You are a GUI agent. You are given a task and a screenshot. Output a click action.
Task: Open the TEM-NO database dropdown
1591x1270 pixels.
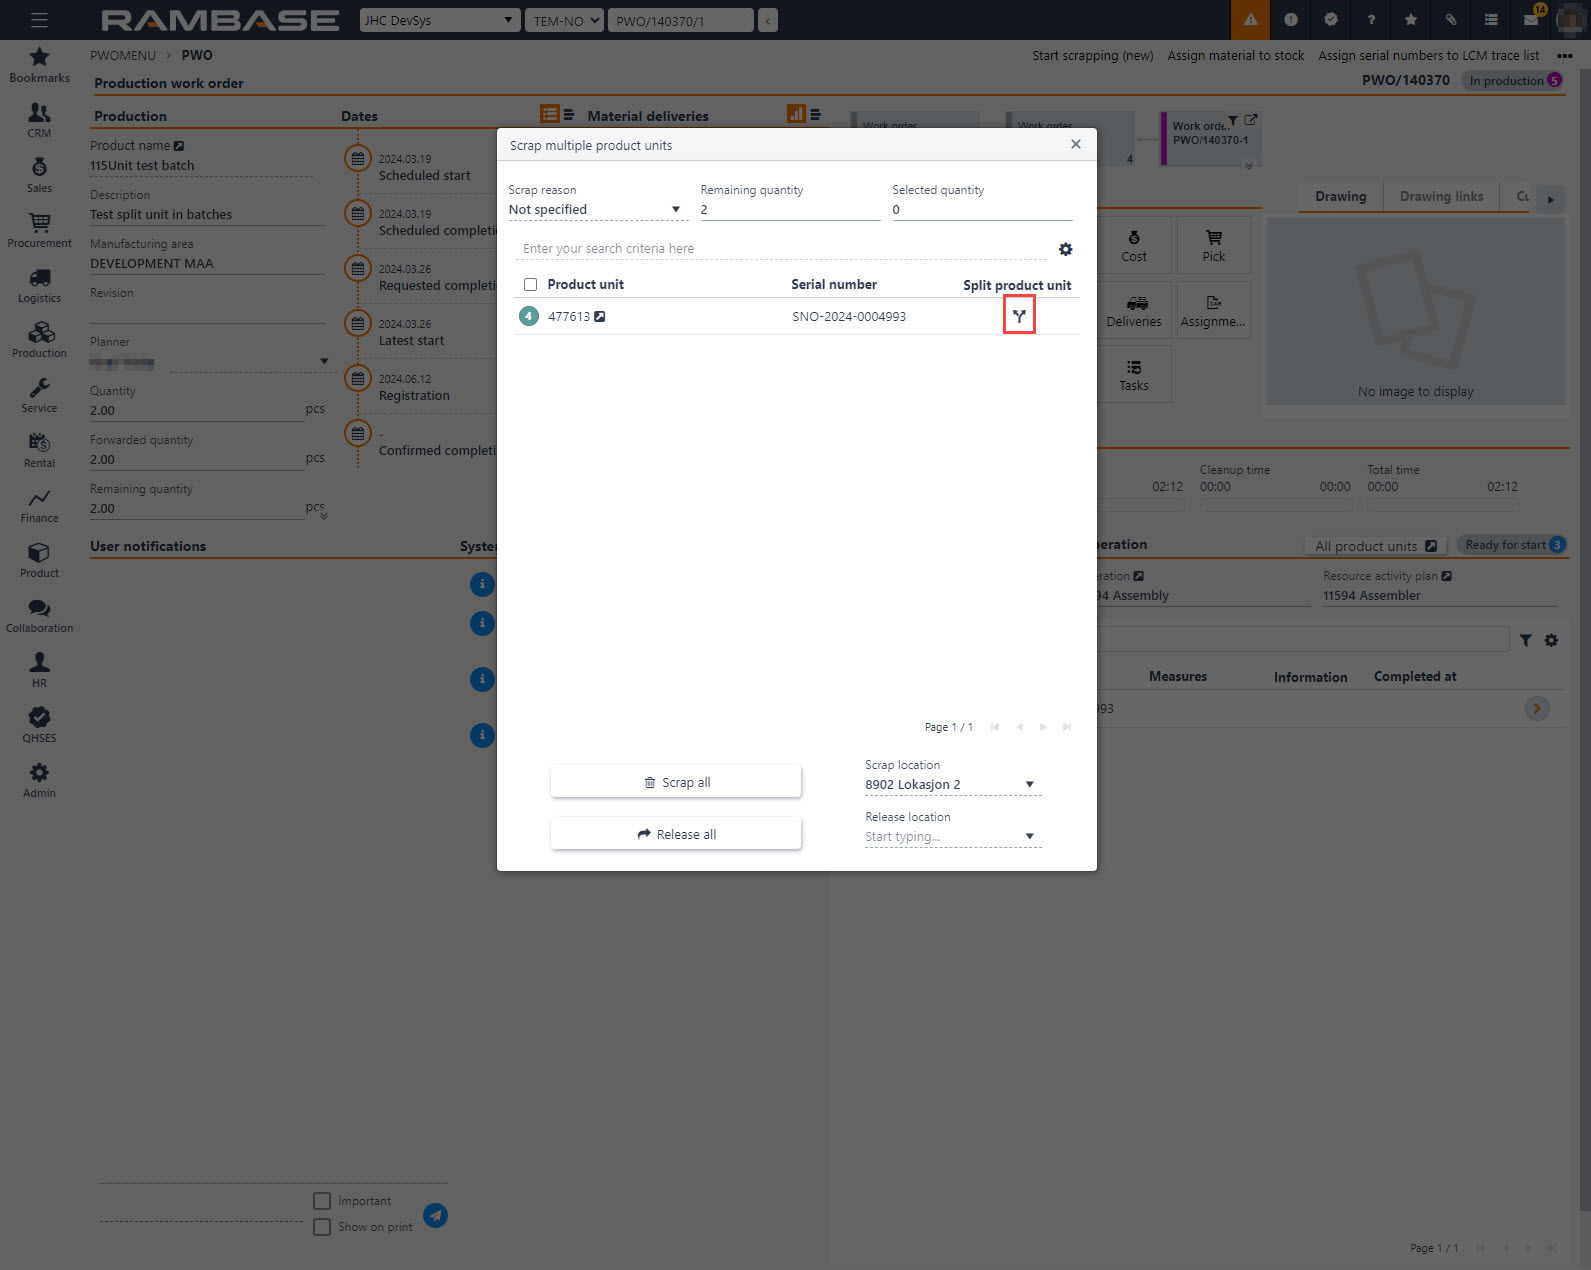[564, 20]
